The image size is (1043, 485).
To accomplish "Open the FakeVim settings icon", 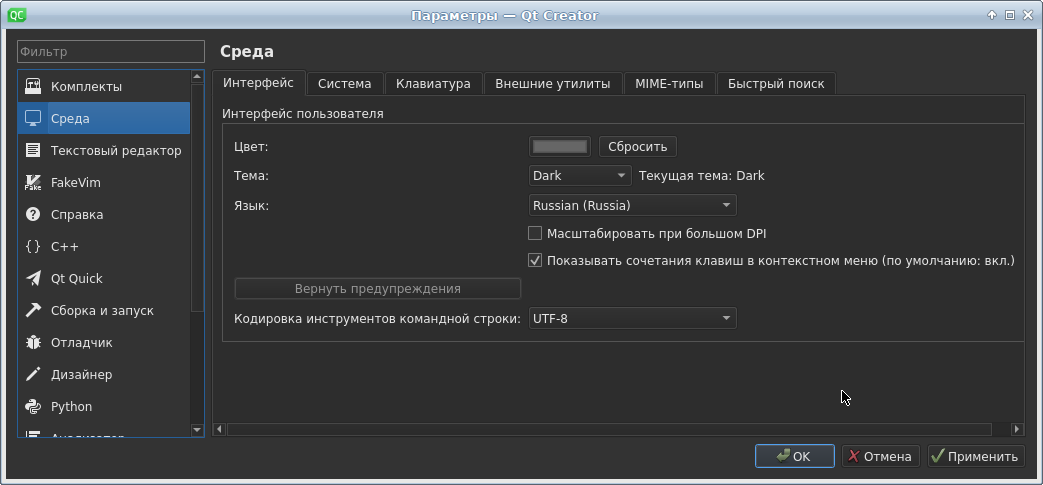I will click(x=33, y=183).
